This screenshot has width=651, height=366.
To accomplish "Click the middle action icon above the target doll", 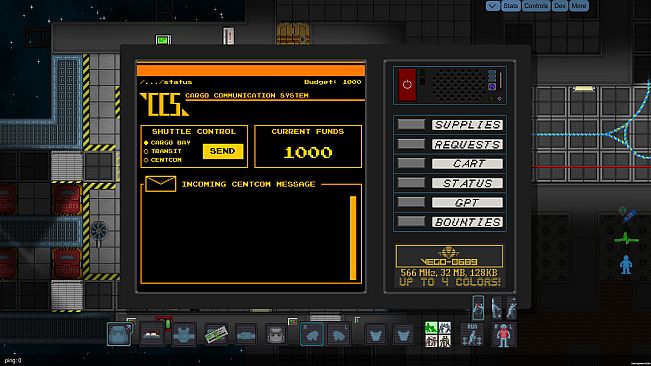I will click(497, 308).
